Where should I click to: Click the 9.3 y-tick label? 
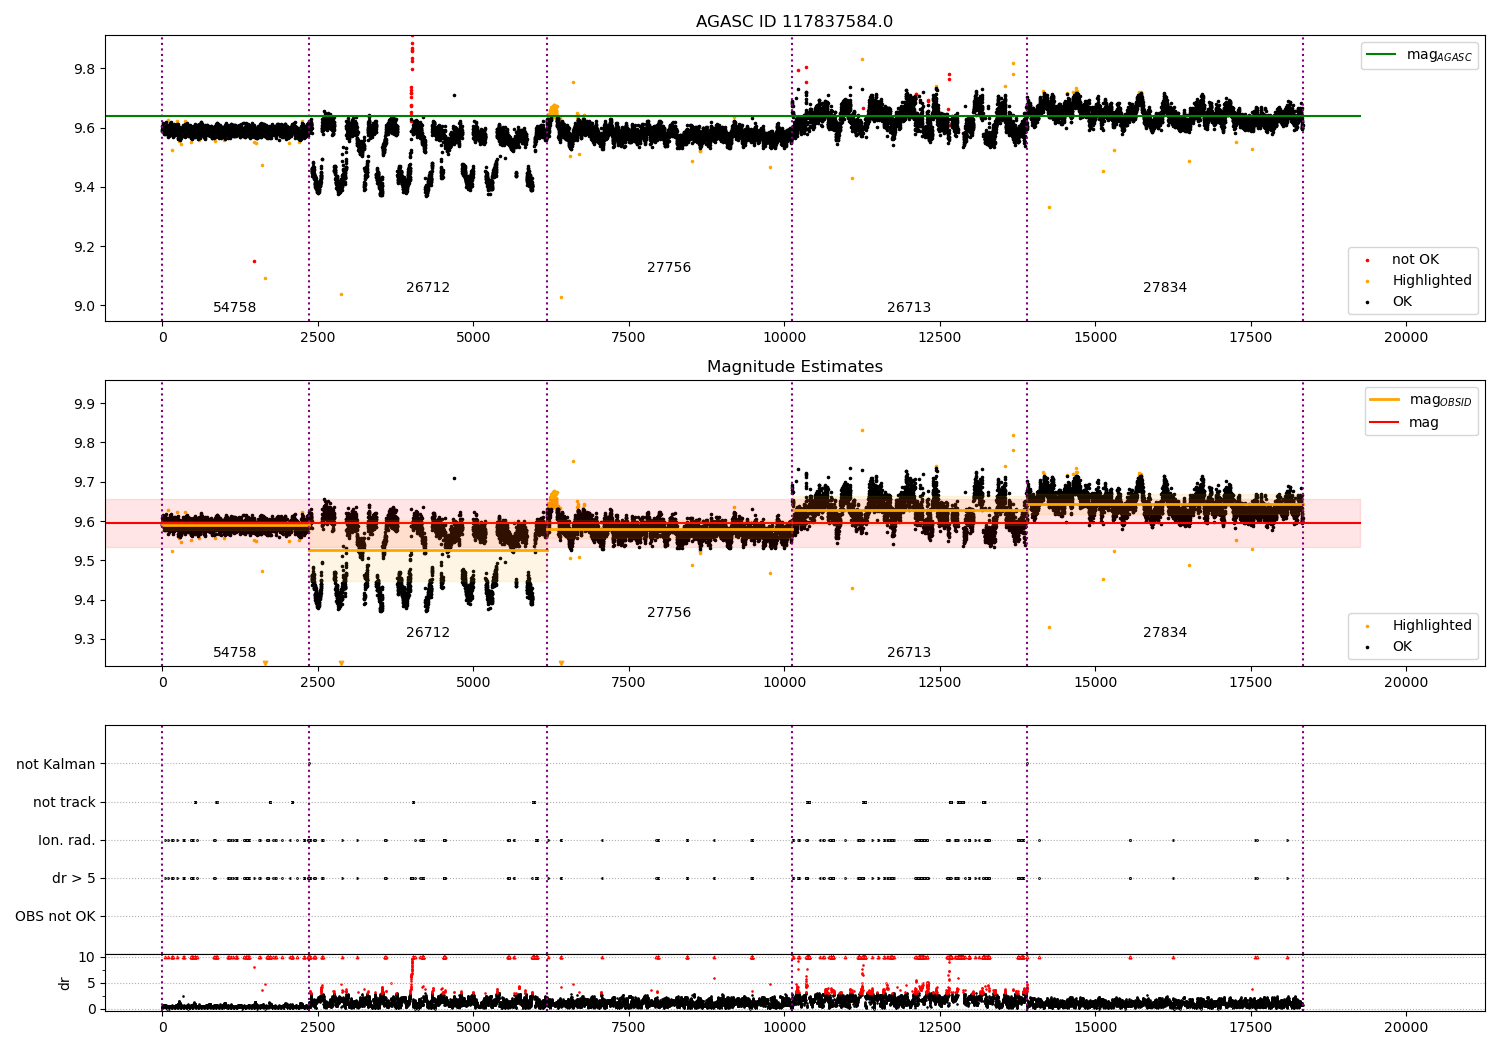pos(83,640)
